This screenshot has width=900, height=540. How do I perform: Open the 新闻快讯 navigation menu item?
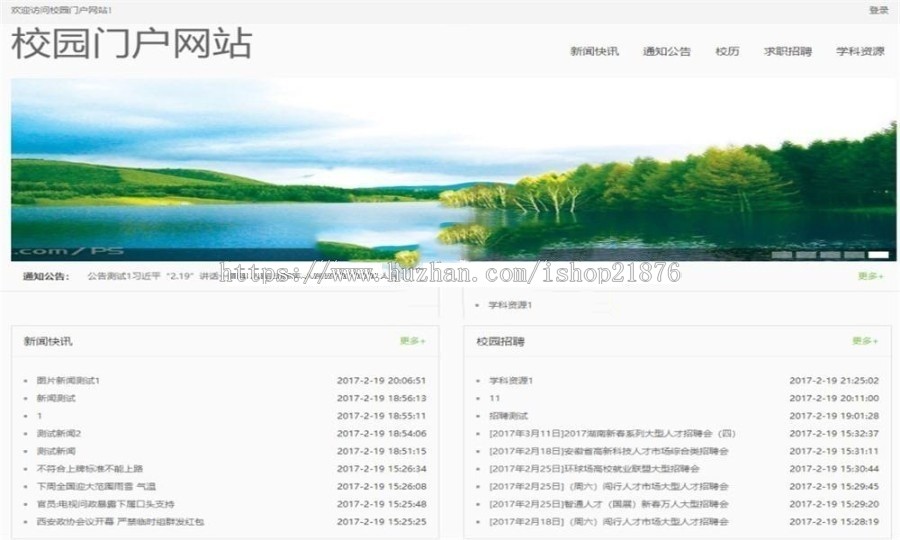point(595,52)
